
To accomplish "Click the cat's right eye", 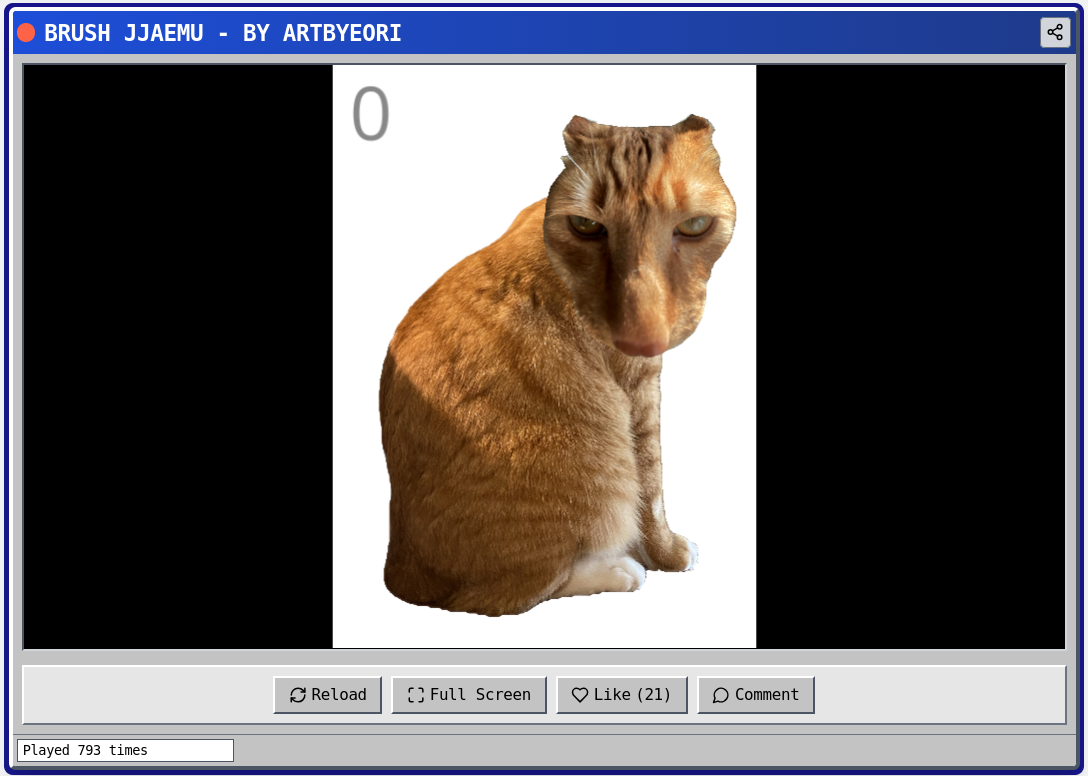I will pos(694,227).
